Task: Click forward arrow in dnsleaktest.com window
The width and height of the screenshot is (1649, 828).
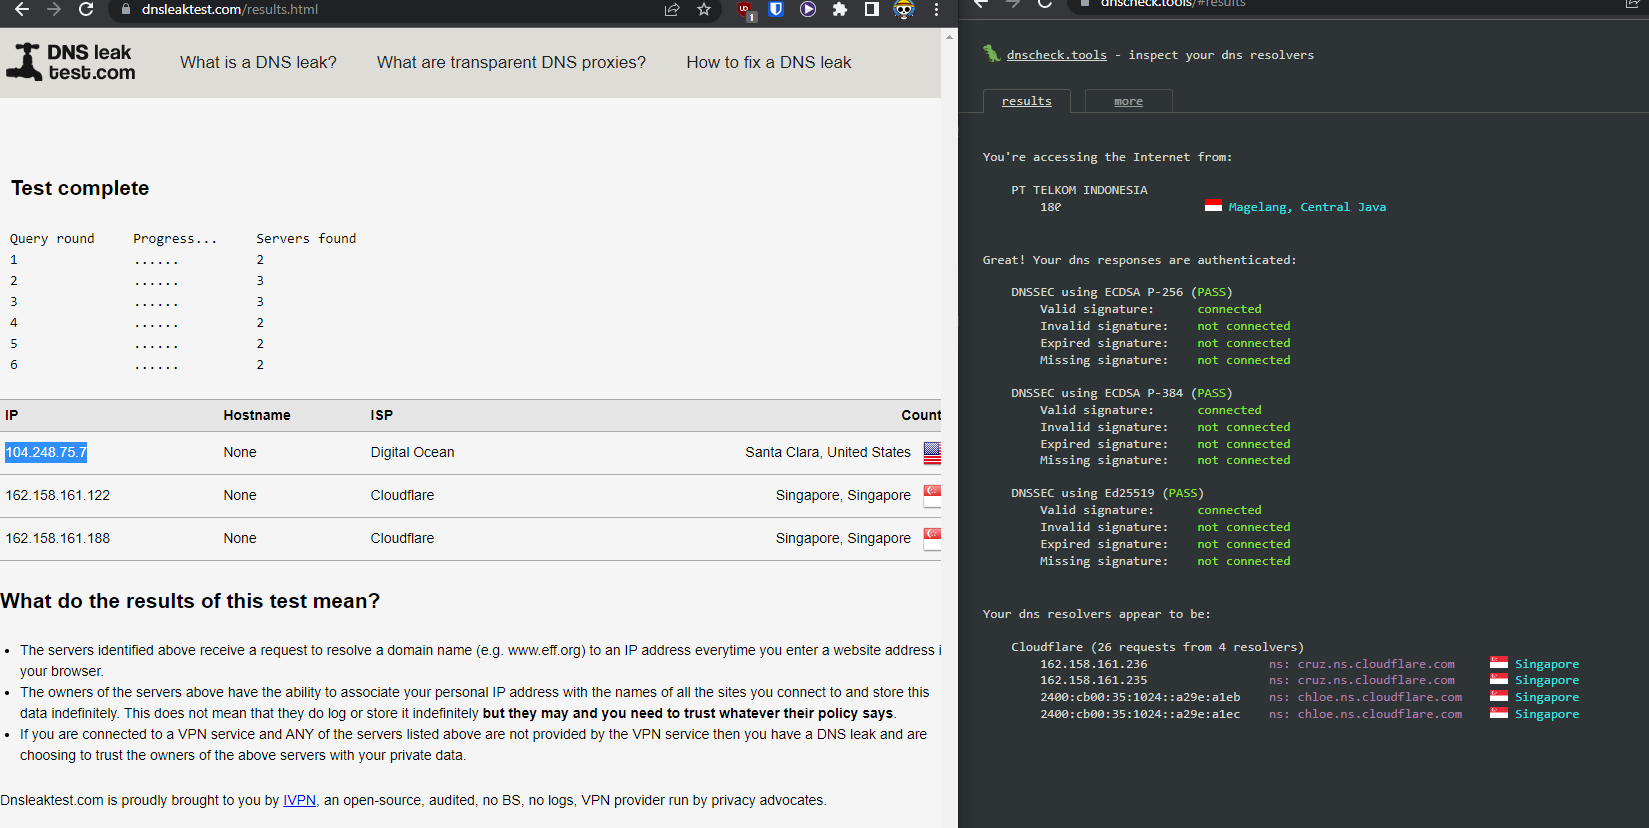Action: pos(54,9)
